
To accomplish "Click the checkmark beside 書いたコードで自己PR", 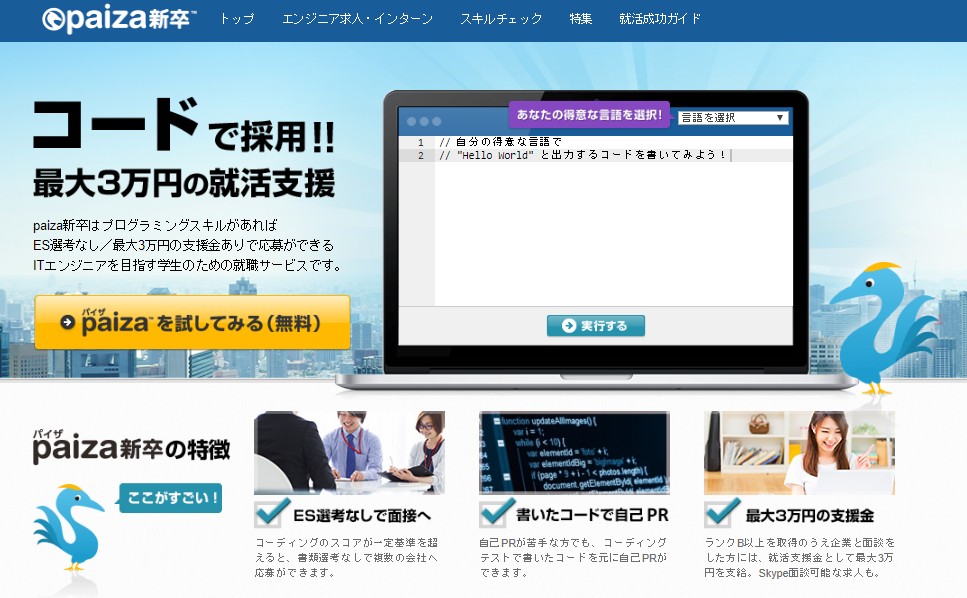I will (x=496, y=513).
